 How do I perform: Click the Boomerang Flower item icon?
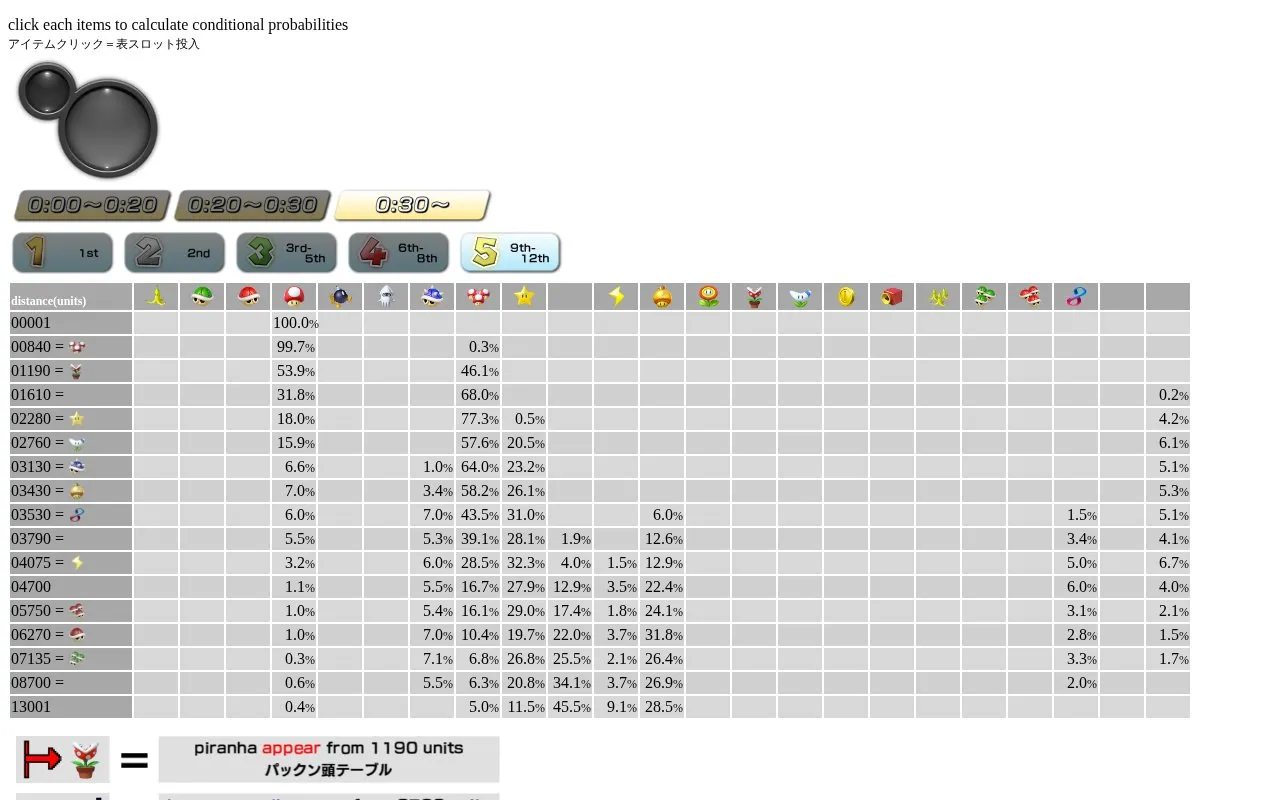[800, 296]
